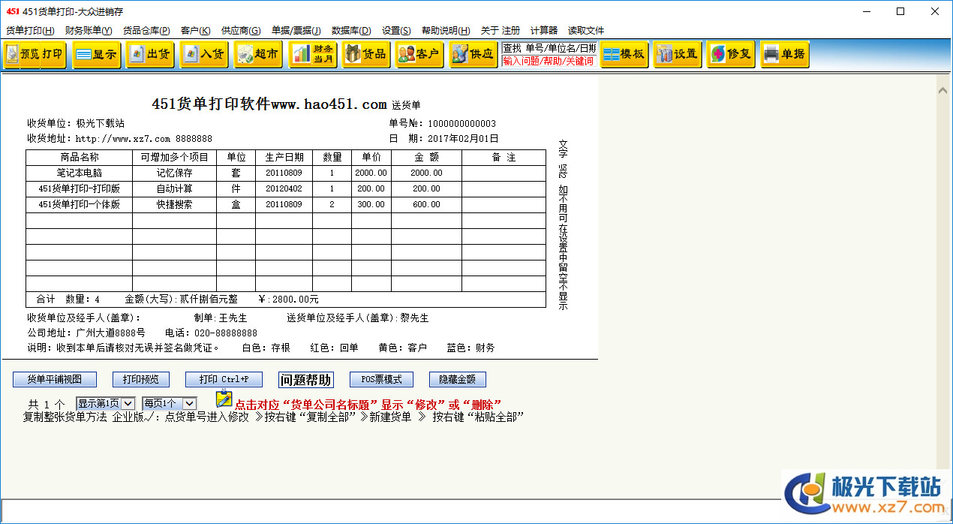Click the address http://www.xz7.com 8888888

click(x=144, y=139)
